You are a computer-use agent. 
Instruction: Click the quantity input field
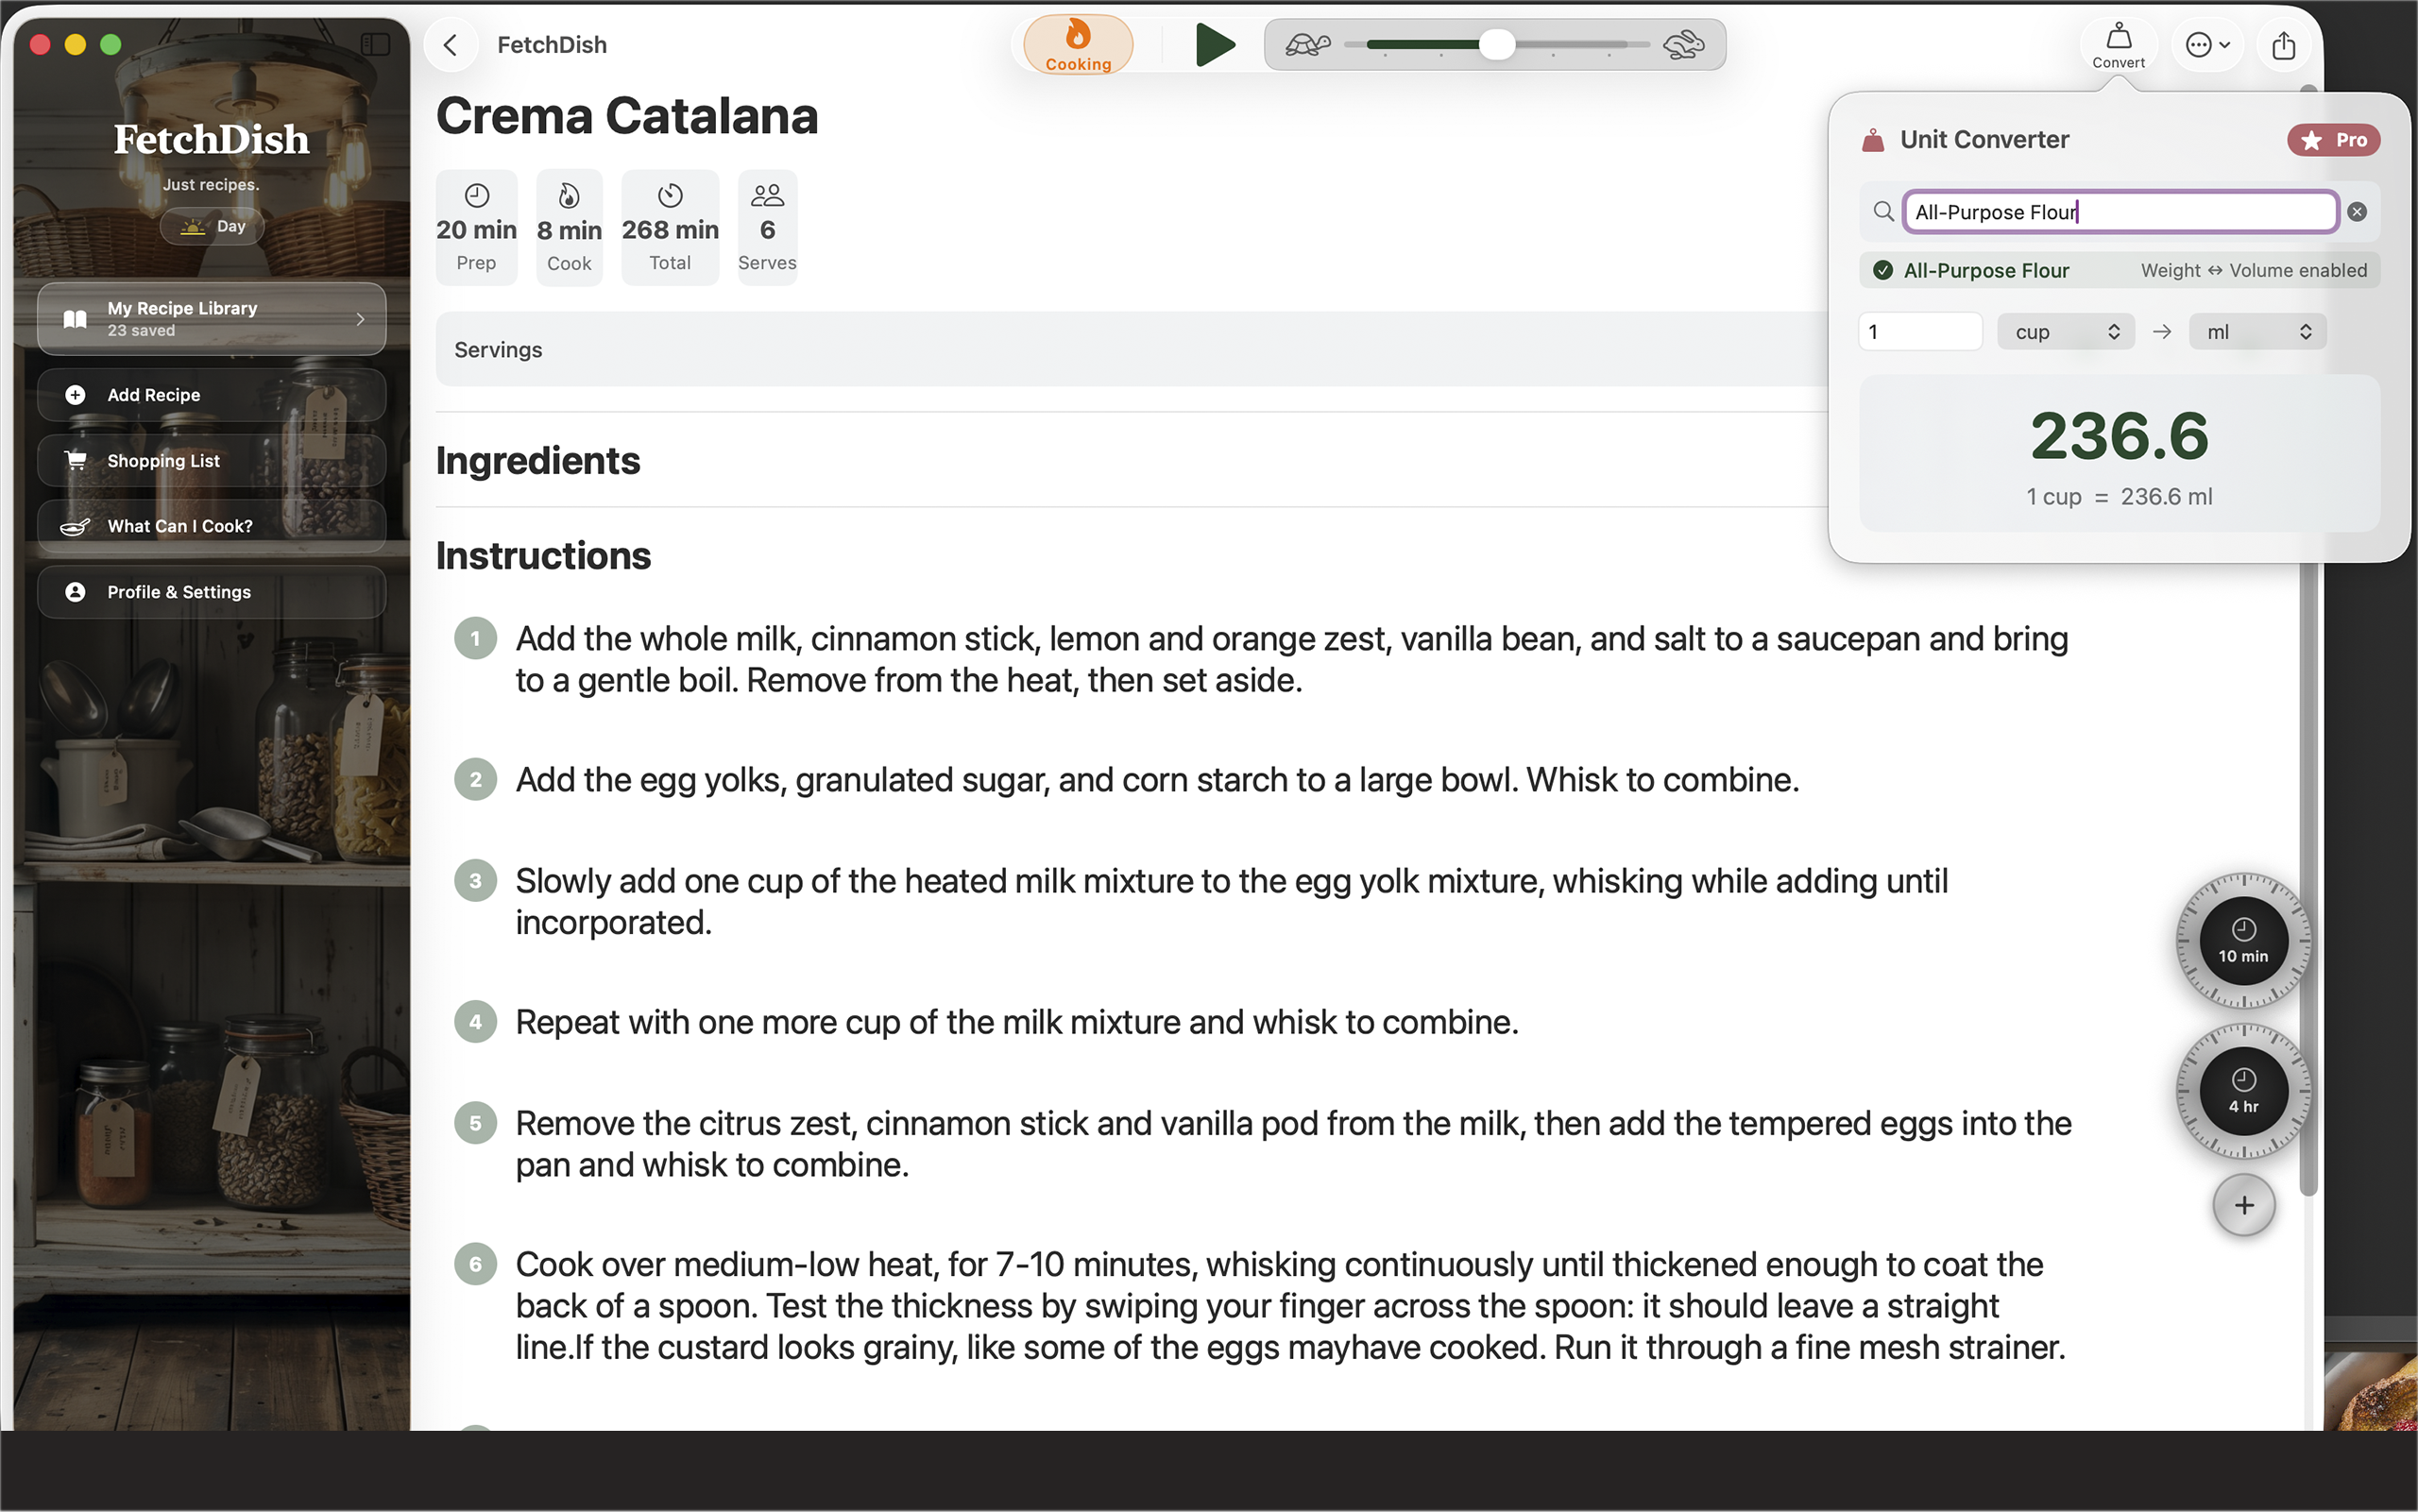click(1919, 332)
